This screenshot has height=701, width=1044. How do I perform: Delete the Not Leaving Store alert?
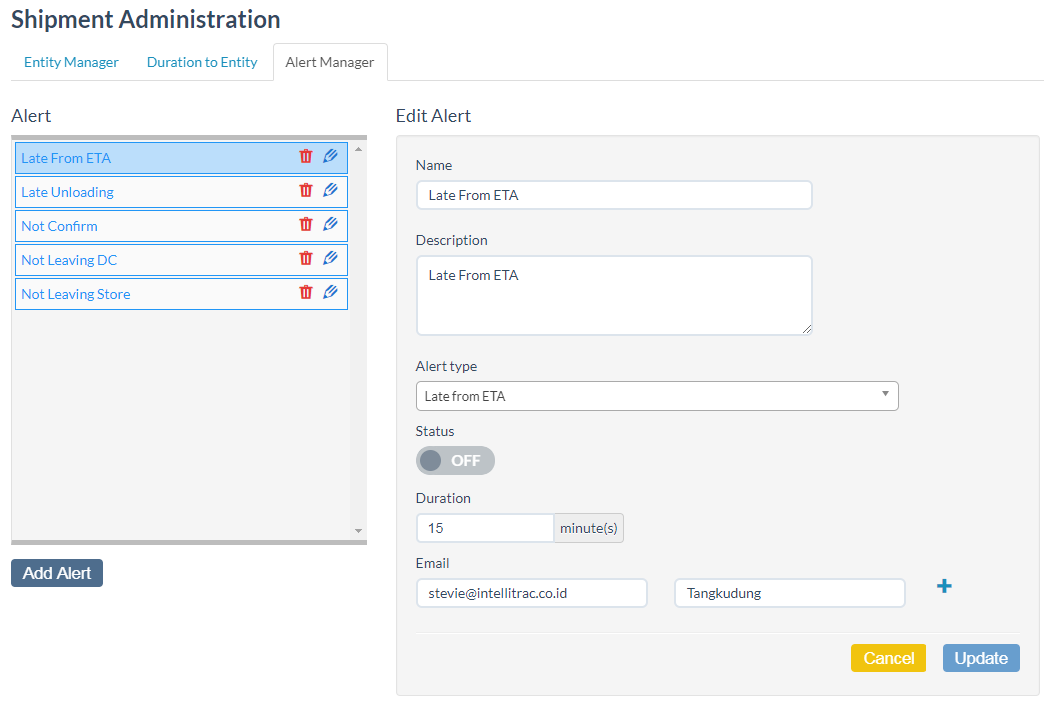[306, 293]
